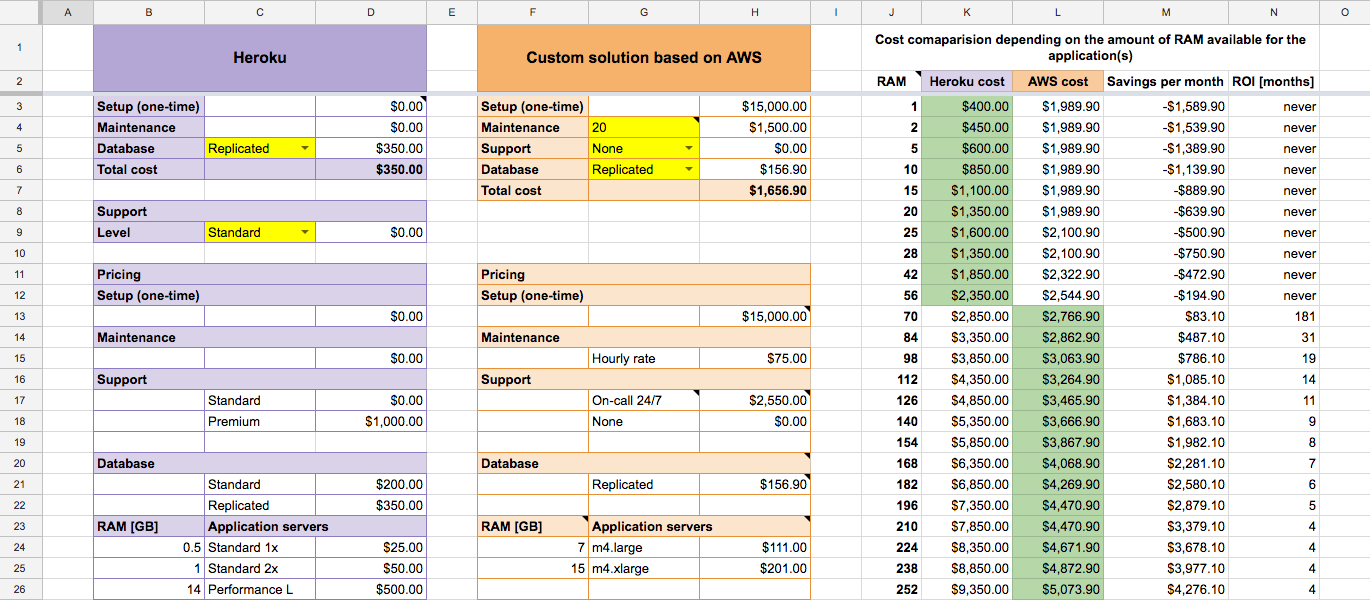Select the Performance L cell
This screenshot has height=600, width=1370.
tap(259, 589)
